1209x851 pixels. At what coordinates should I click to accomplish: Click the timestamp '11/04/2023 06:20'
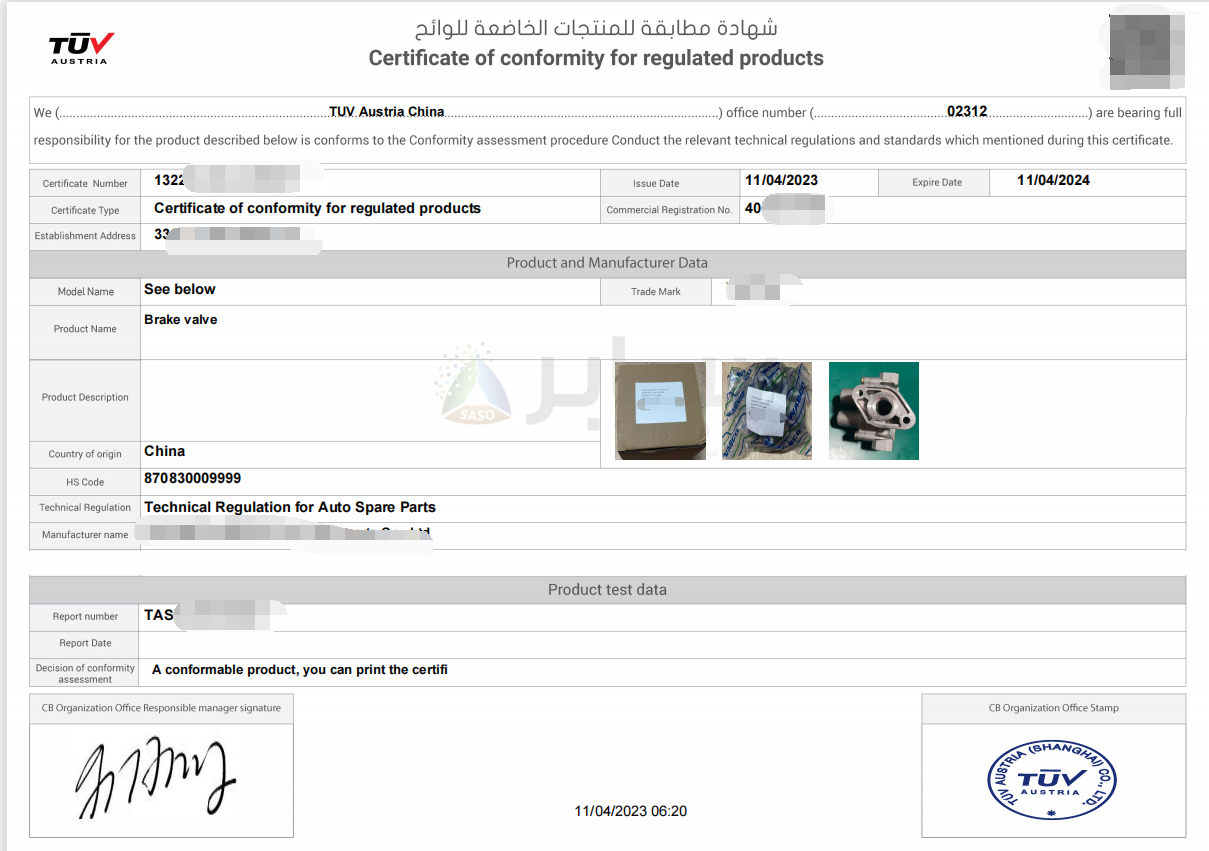click(x=631, y=811)
